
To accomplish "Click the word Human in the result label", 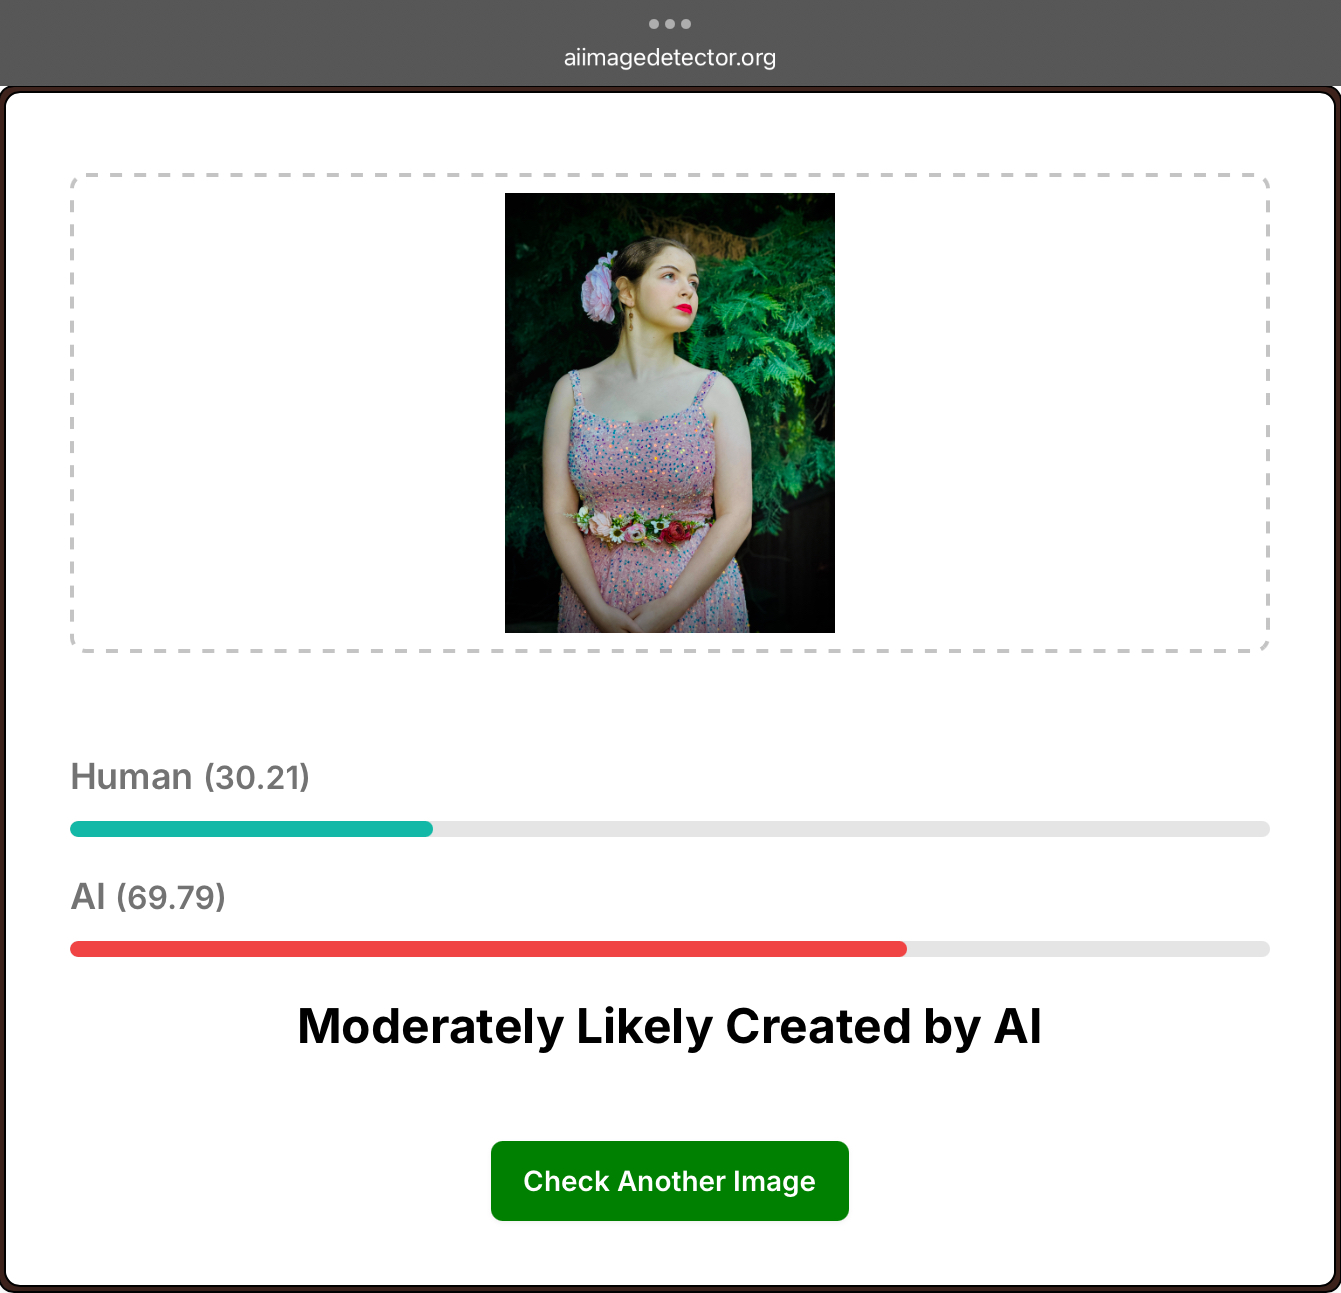I will [131, 777].
